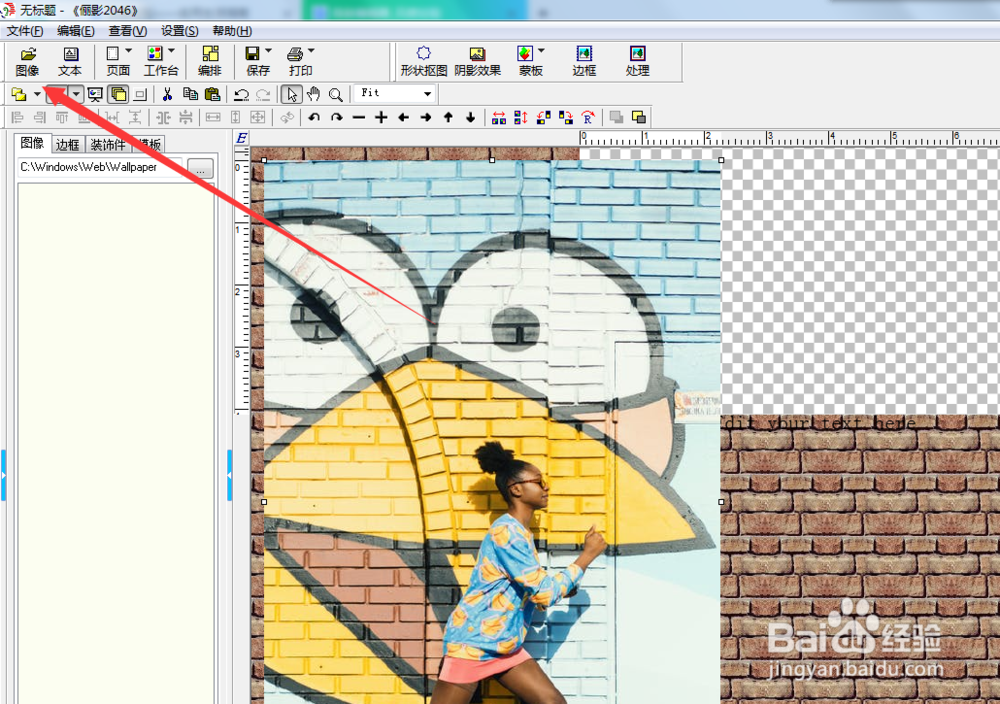The height and width of the screenshot is (704, 1000).
Task: Undo the last action
Action: coord(241,94)
